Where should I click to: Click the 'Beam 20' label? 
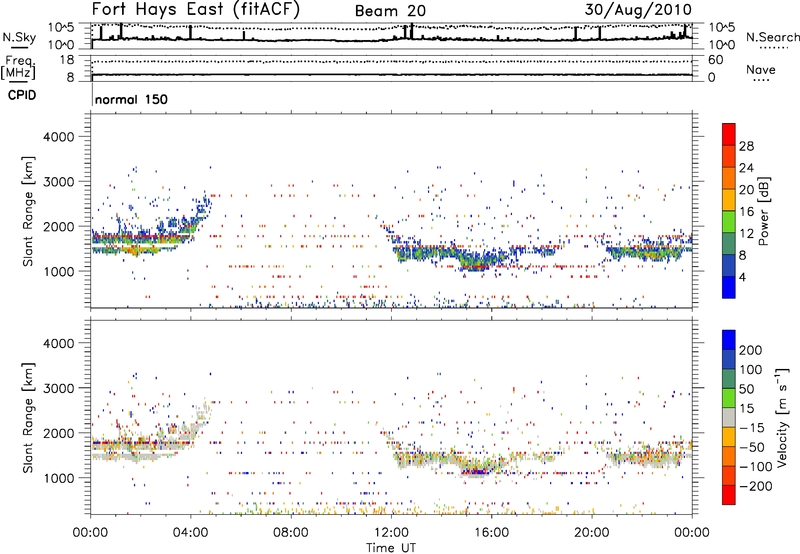tap(390, 11)
